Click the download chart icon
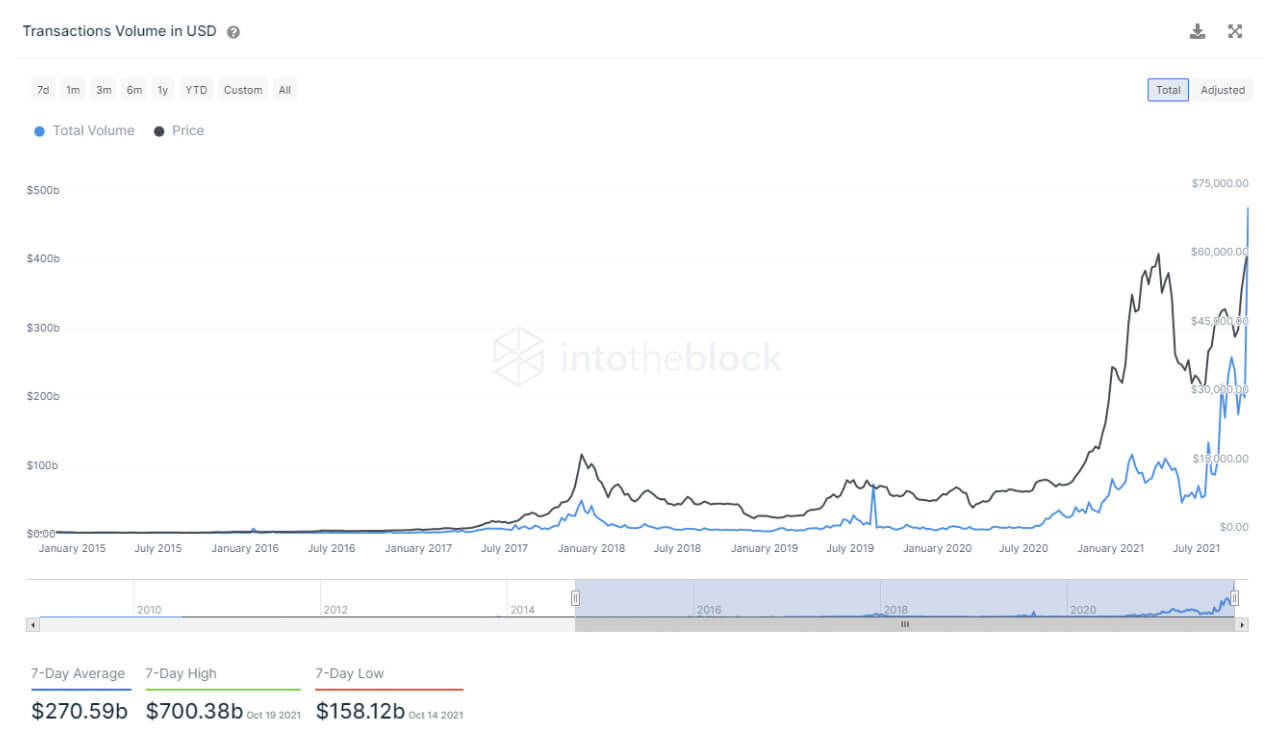Image resolution: width=1278 pixels, height=740 pixels. tap(1197, 31)
